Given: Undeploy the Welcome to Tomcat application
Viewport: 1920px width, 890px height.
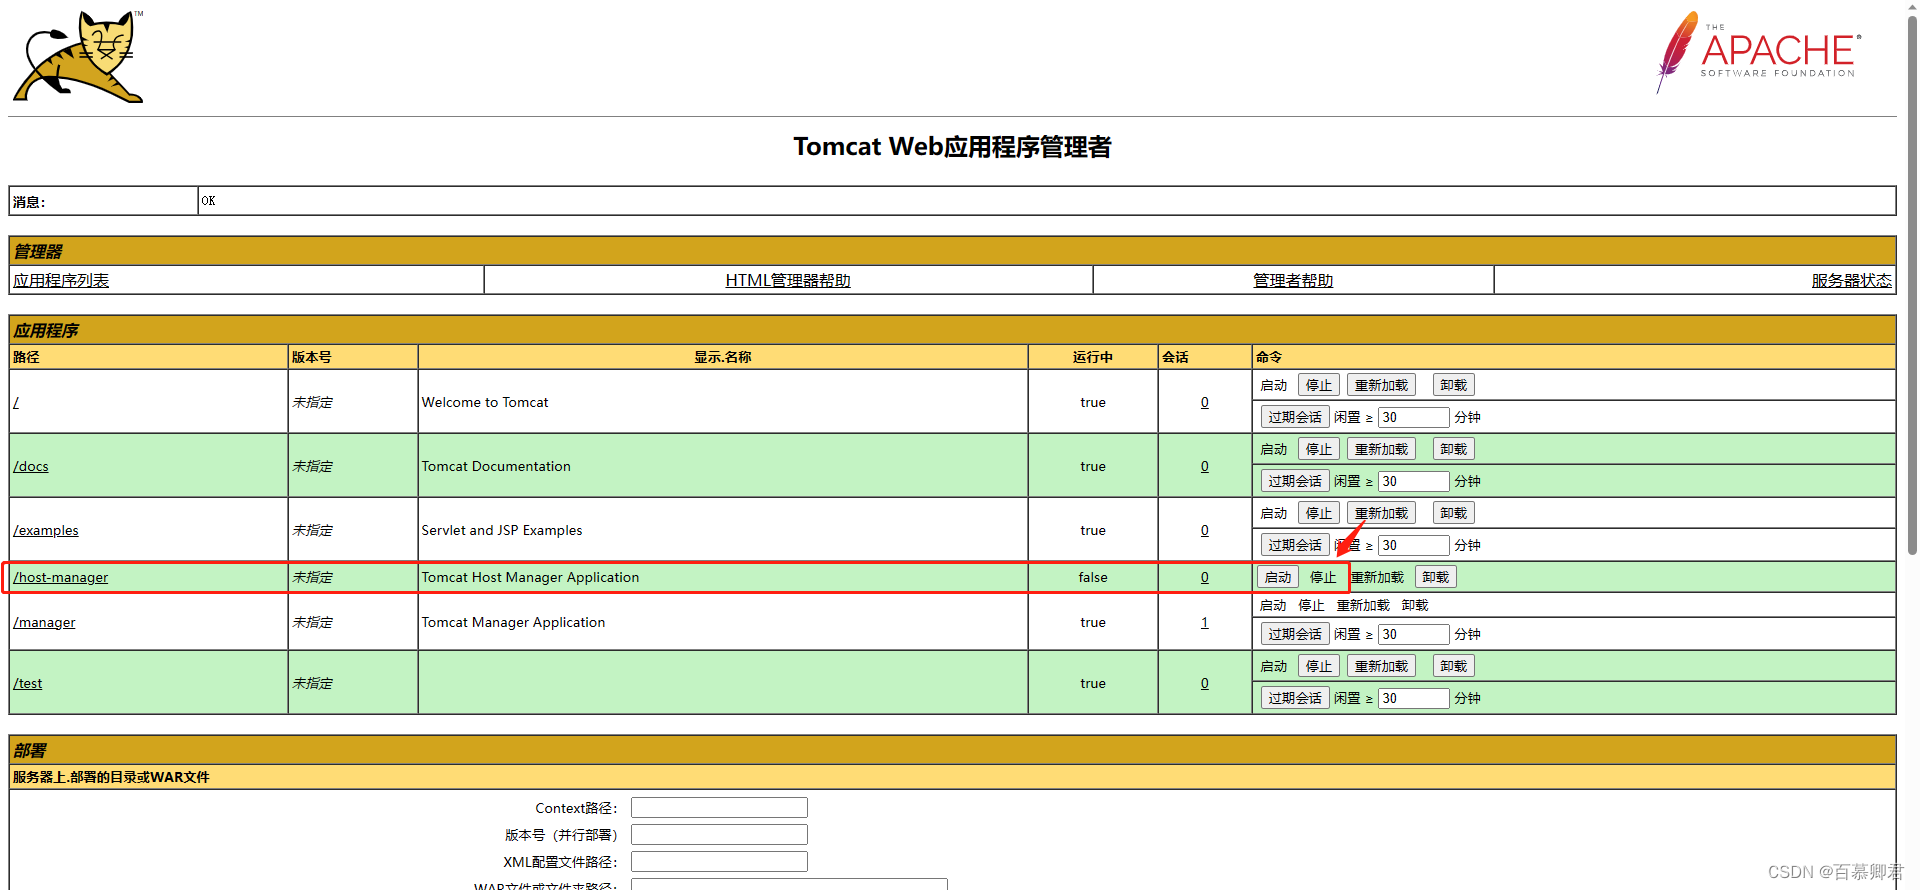Looking at the screenshot, I should point(1454,385).
